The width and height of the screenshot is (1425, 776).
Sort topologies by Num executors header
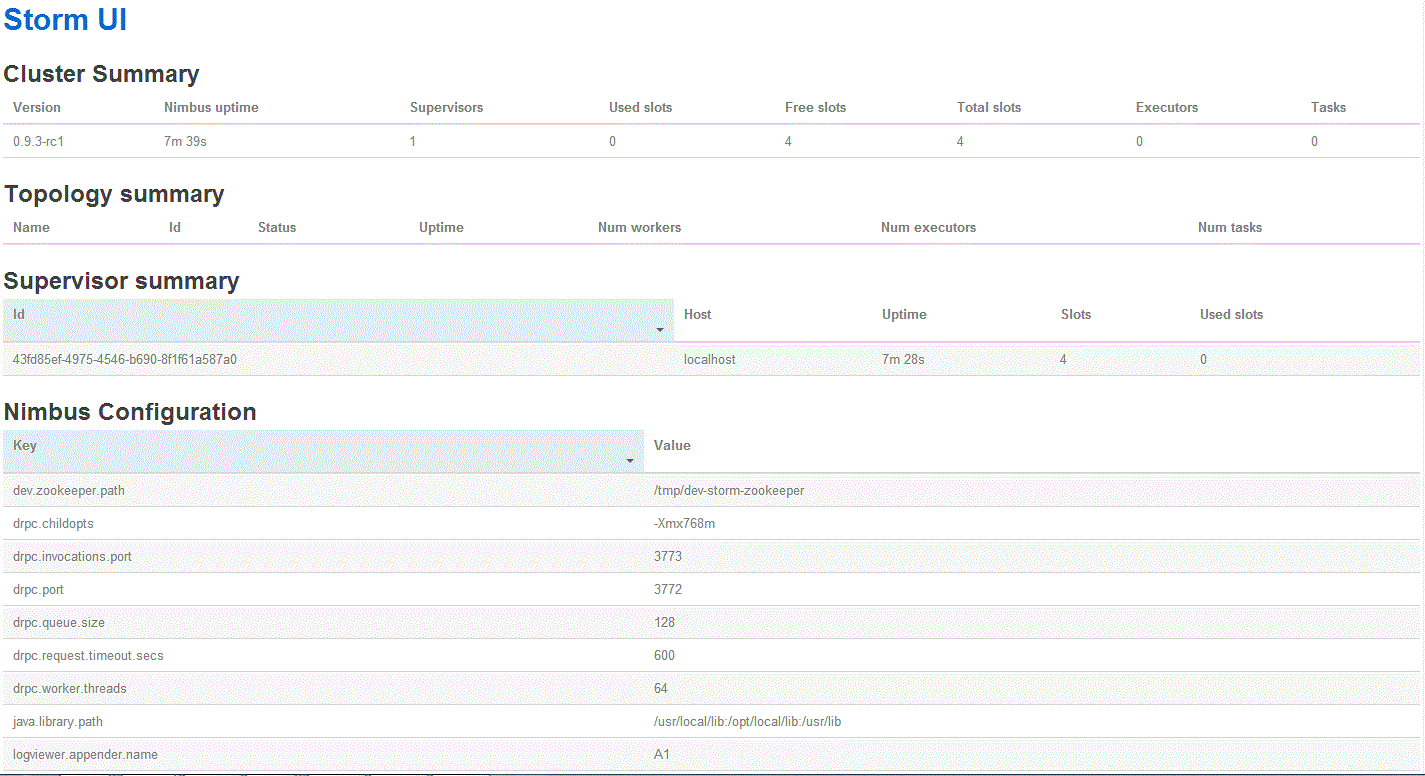pyautogui.click(x=928, y=227)
